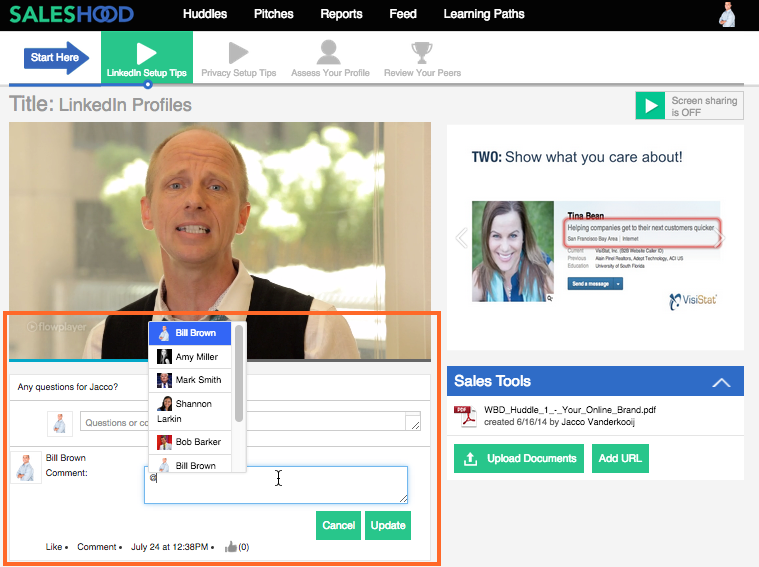Open Learning Paths menu

(x=484, y=14)
